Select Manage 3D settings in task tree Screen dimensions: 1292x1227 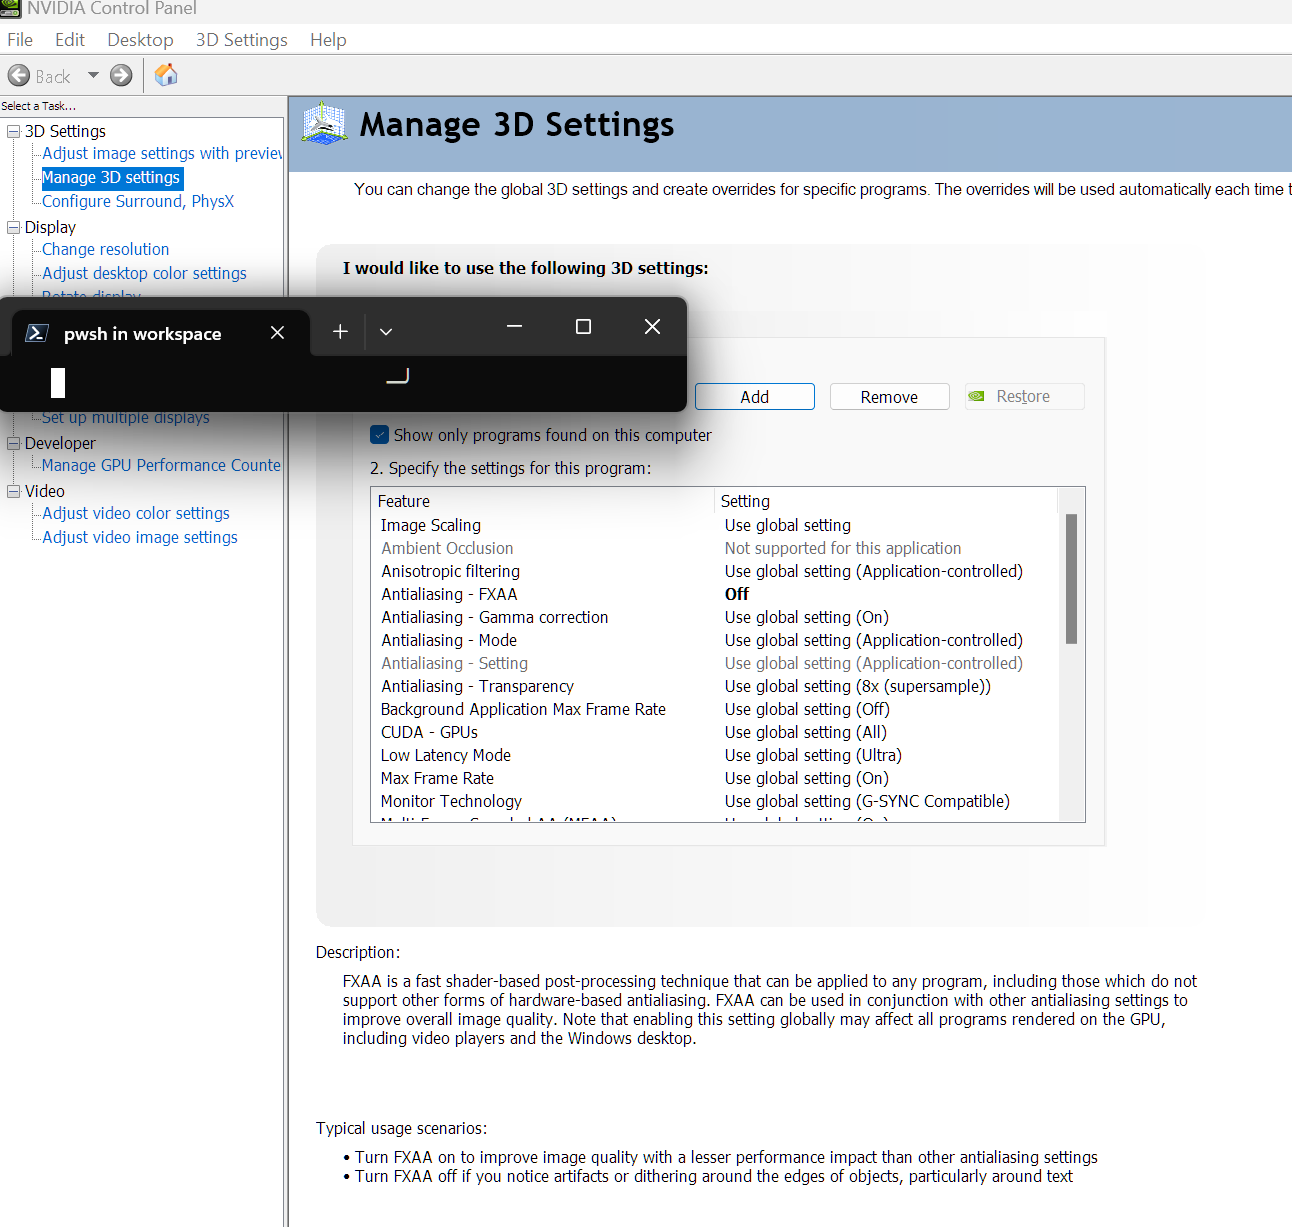[111, 177]
